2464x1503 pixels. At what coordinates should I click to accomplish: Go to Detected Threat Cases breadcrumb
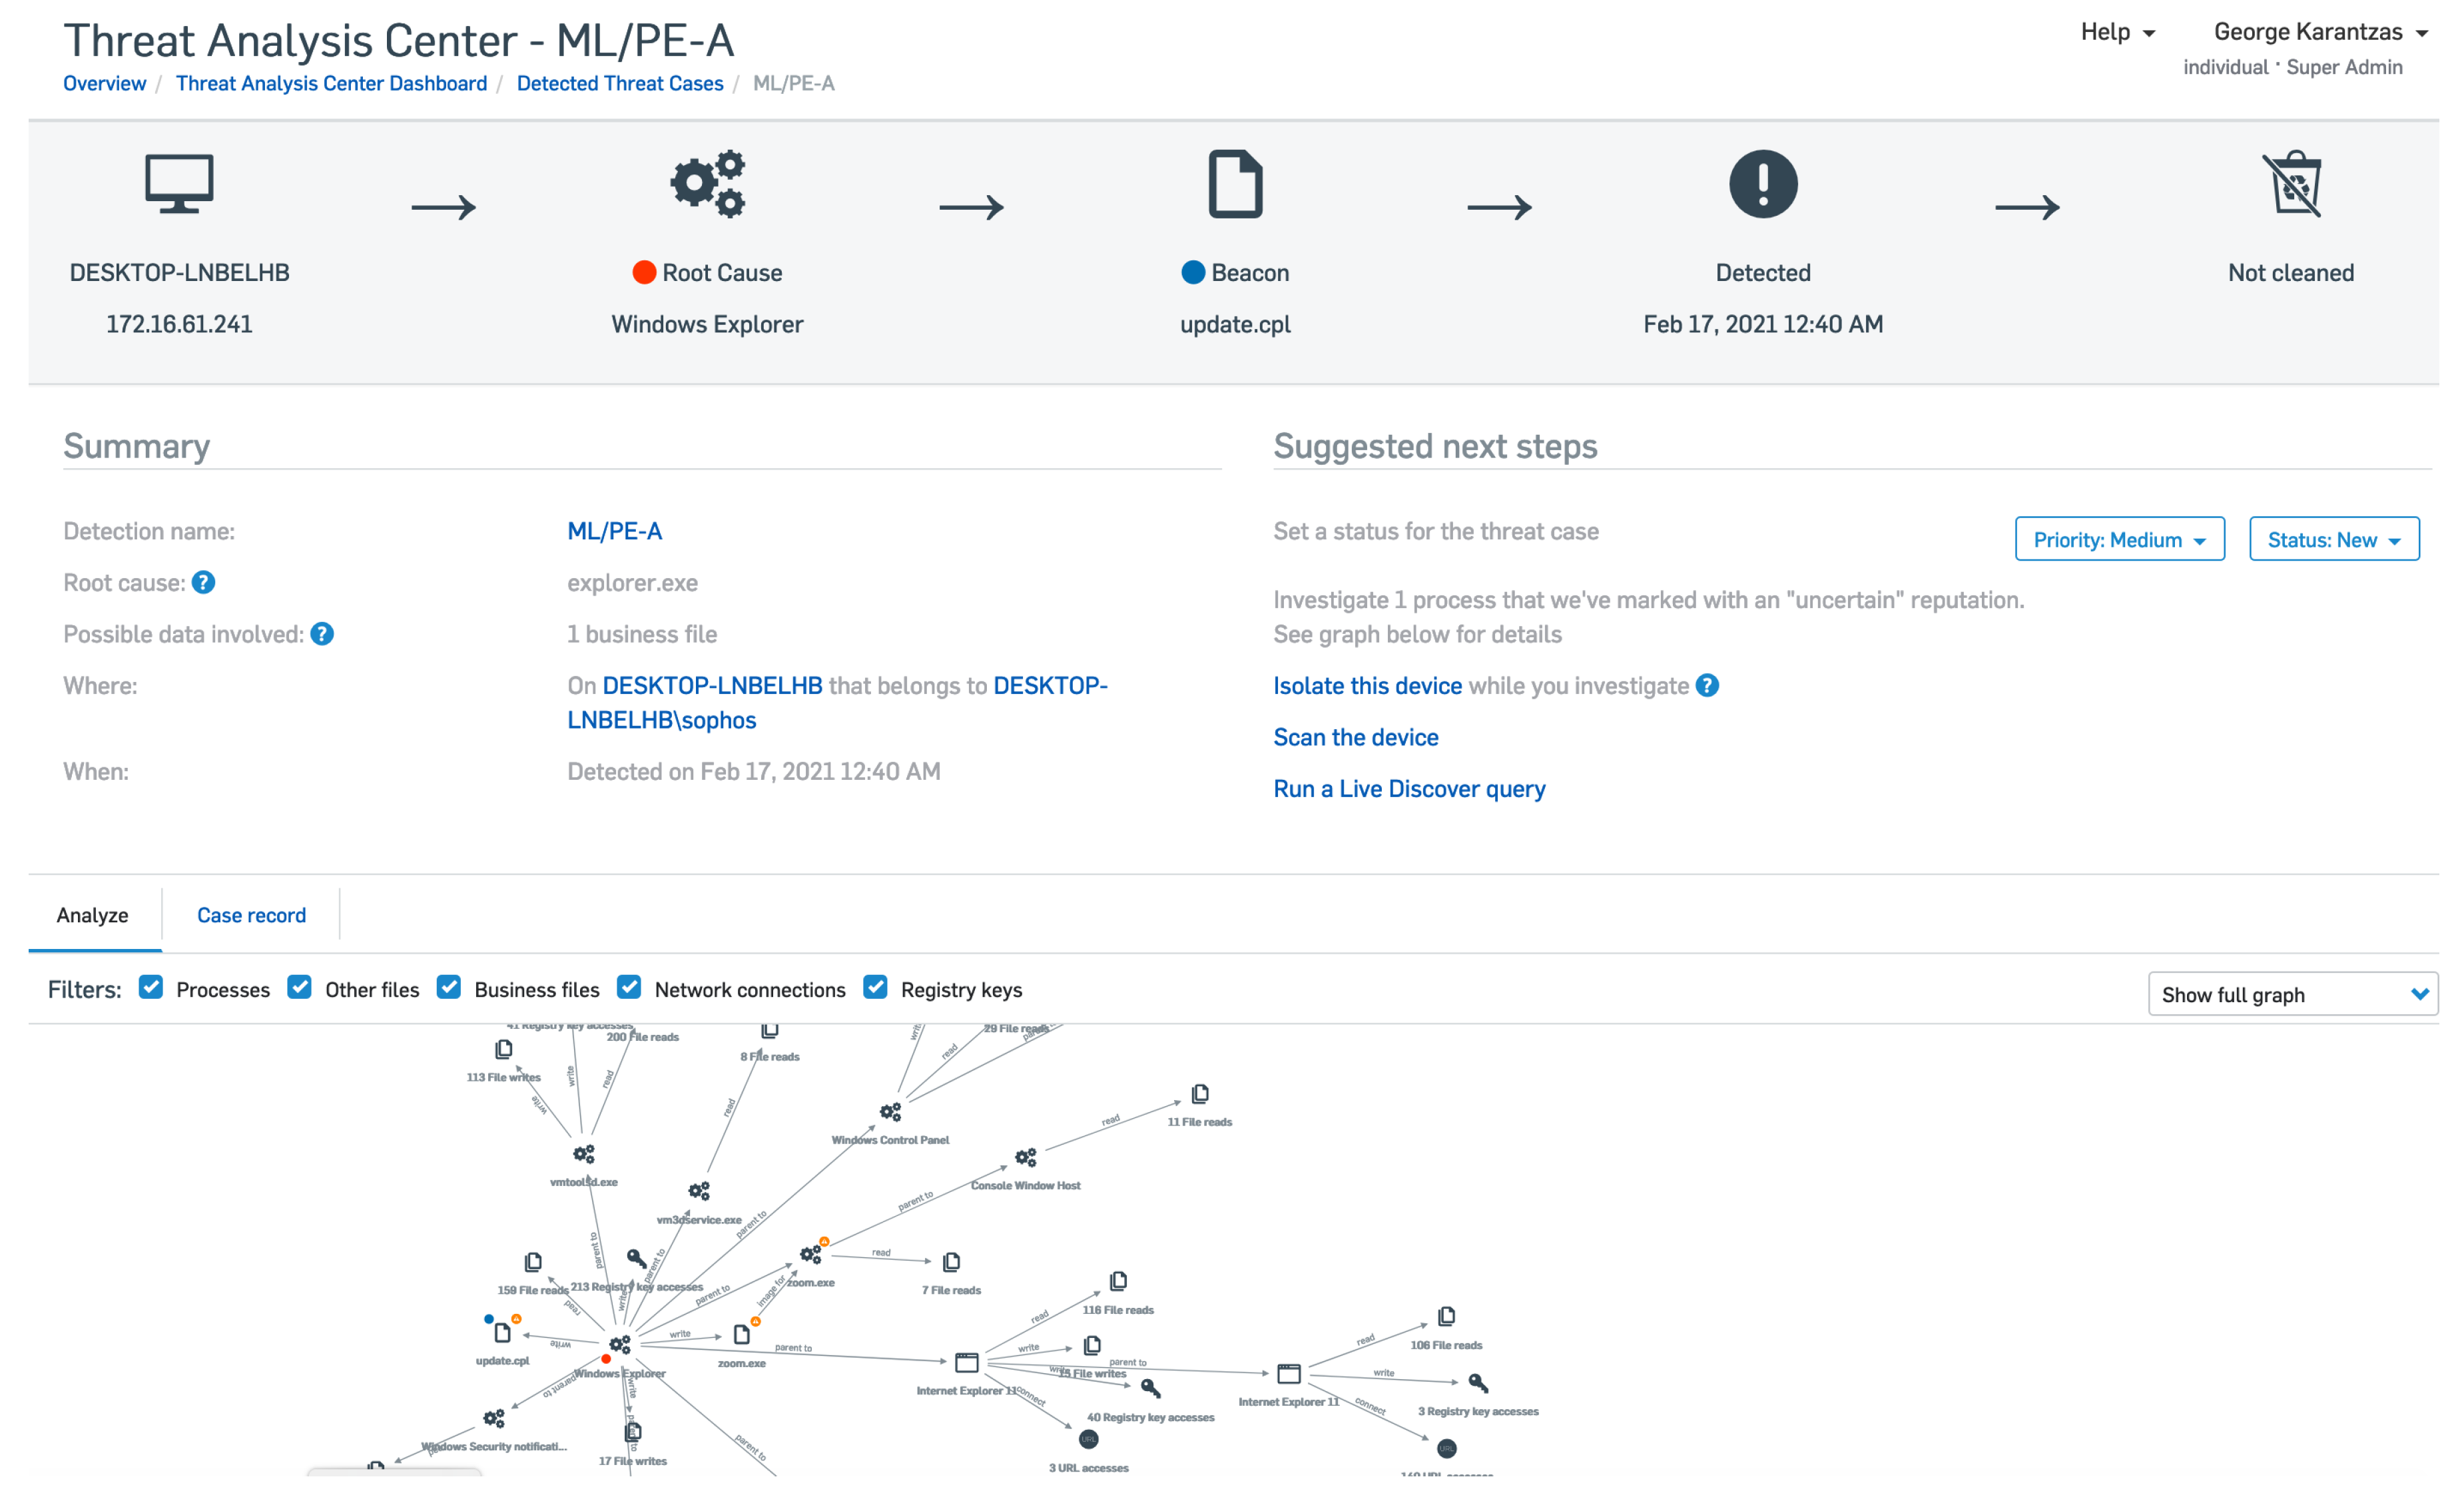click(x=619, y=84)
